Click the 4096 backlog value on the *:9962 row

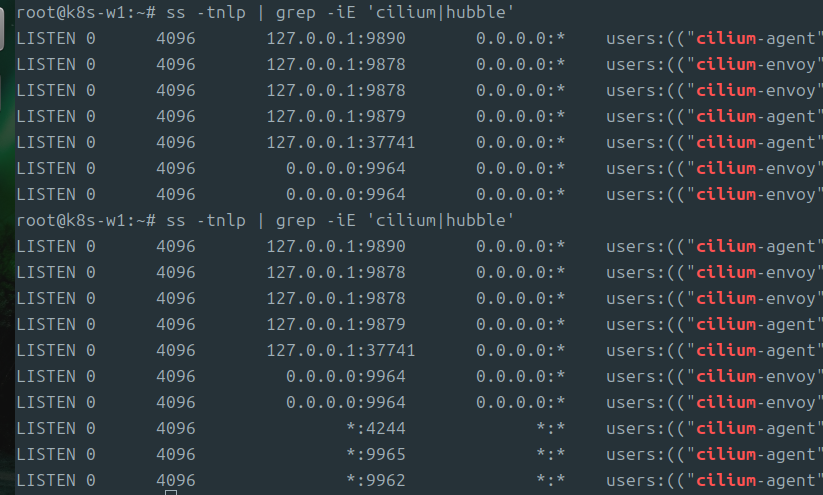pyautogui.click(x=176, y=480)
